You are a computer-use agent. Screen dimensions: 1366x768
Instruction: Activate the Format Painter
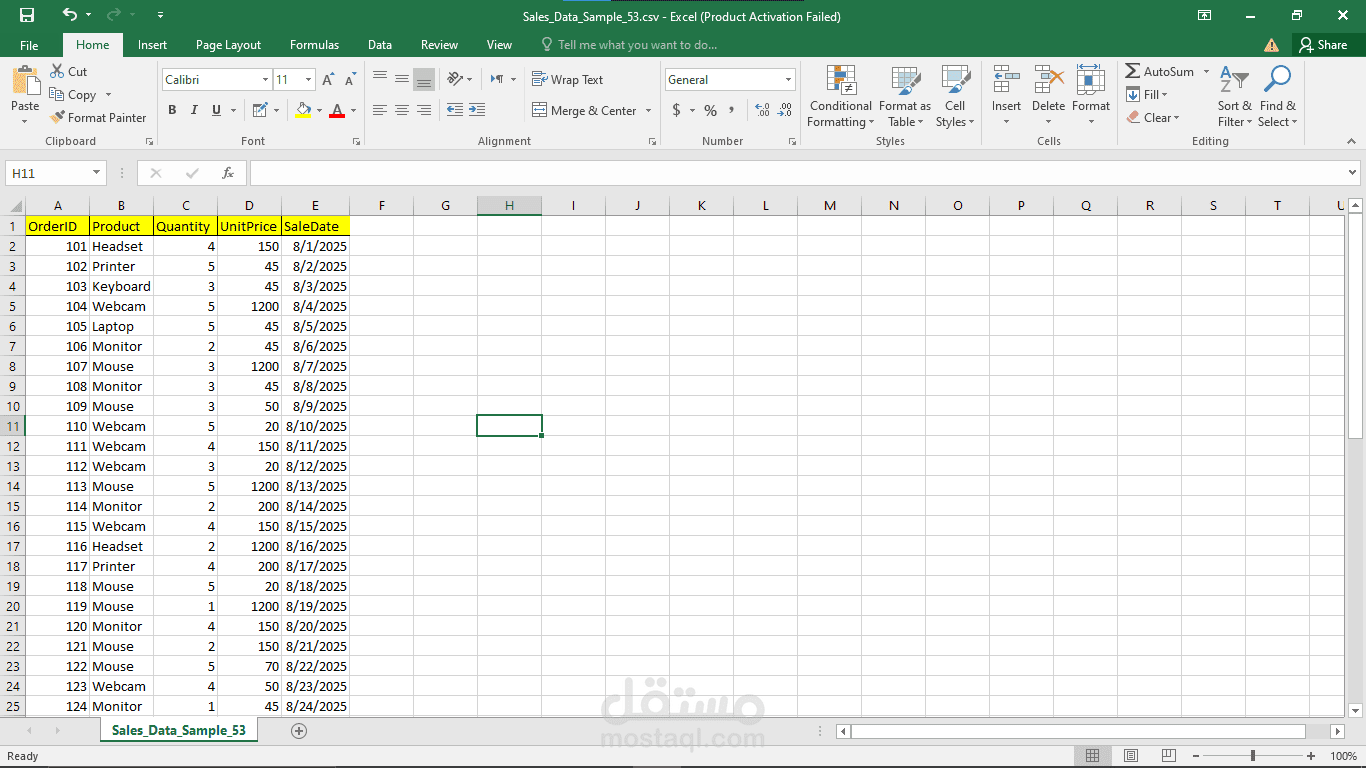coord(98,117)
